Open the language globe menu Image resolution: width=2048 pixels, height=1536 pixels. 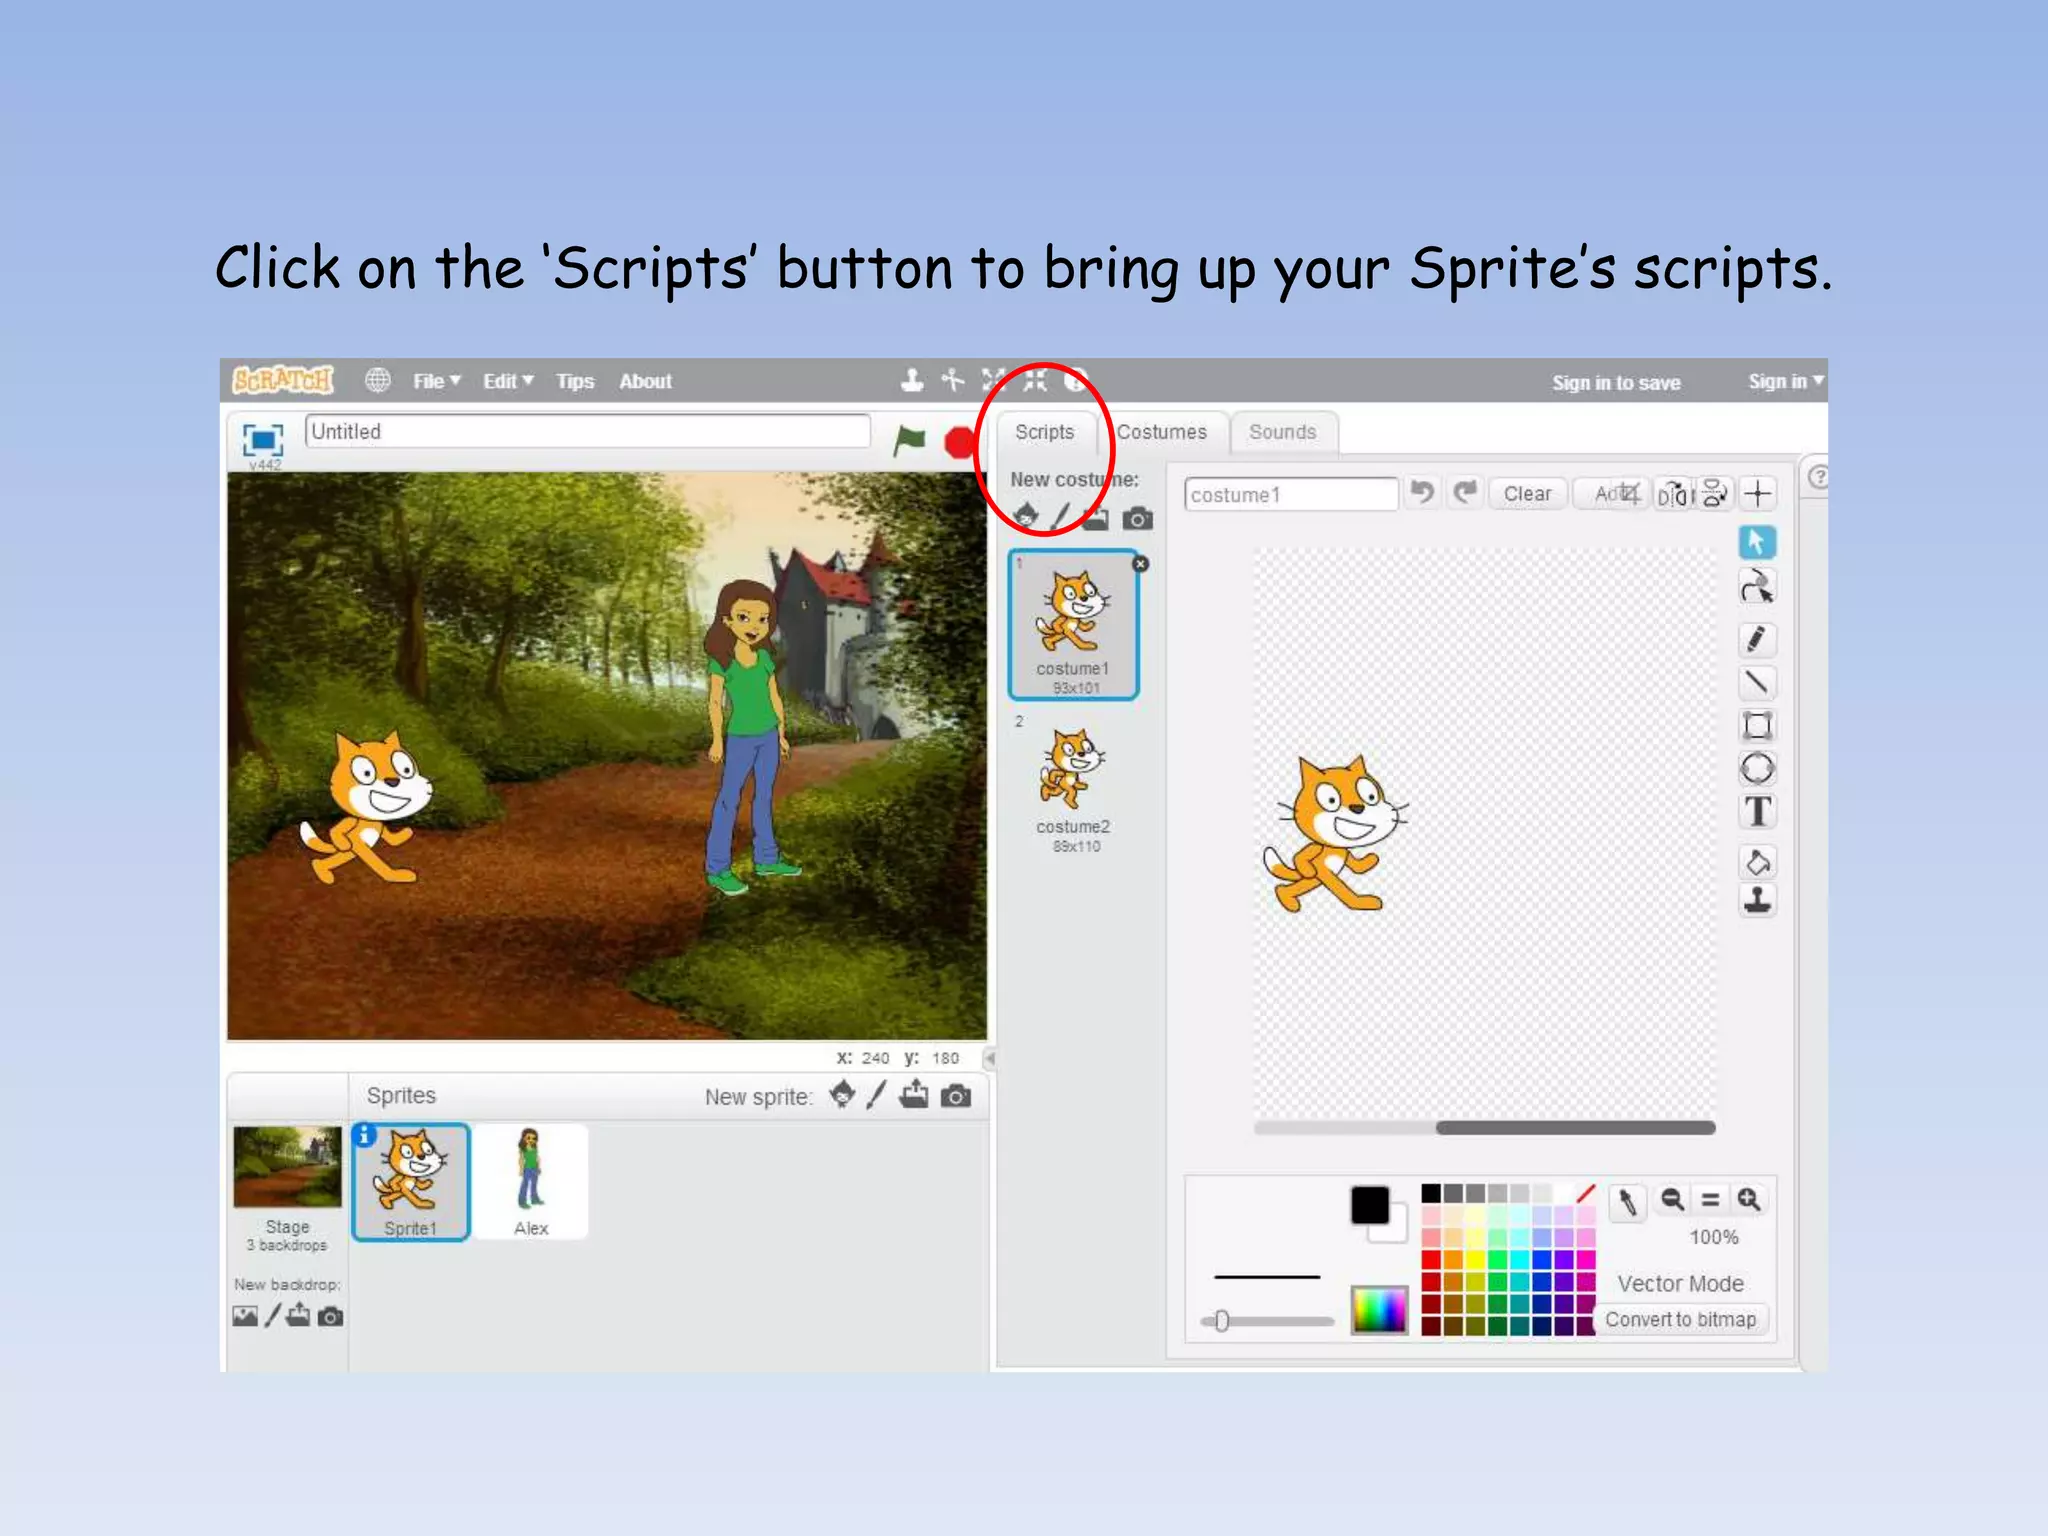(377, 381)
